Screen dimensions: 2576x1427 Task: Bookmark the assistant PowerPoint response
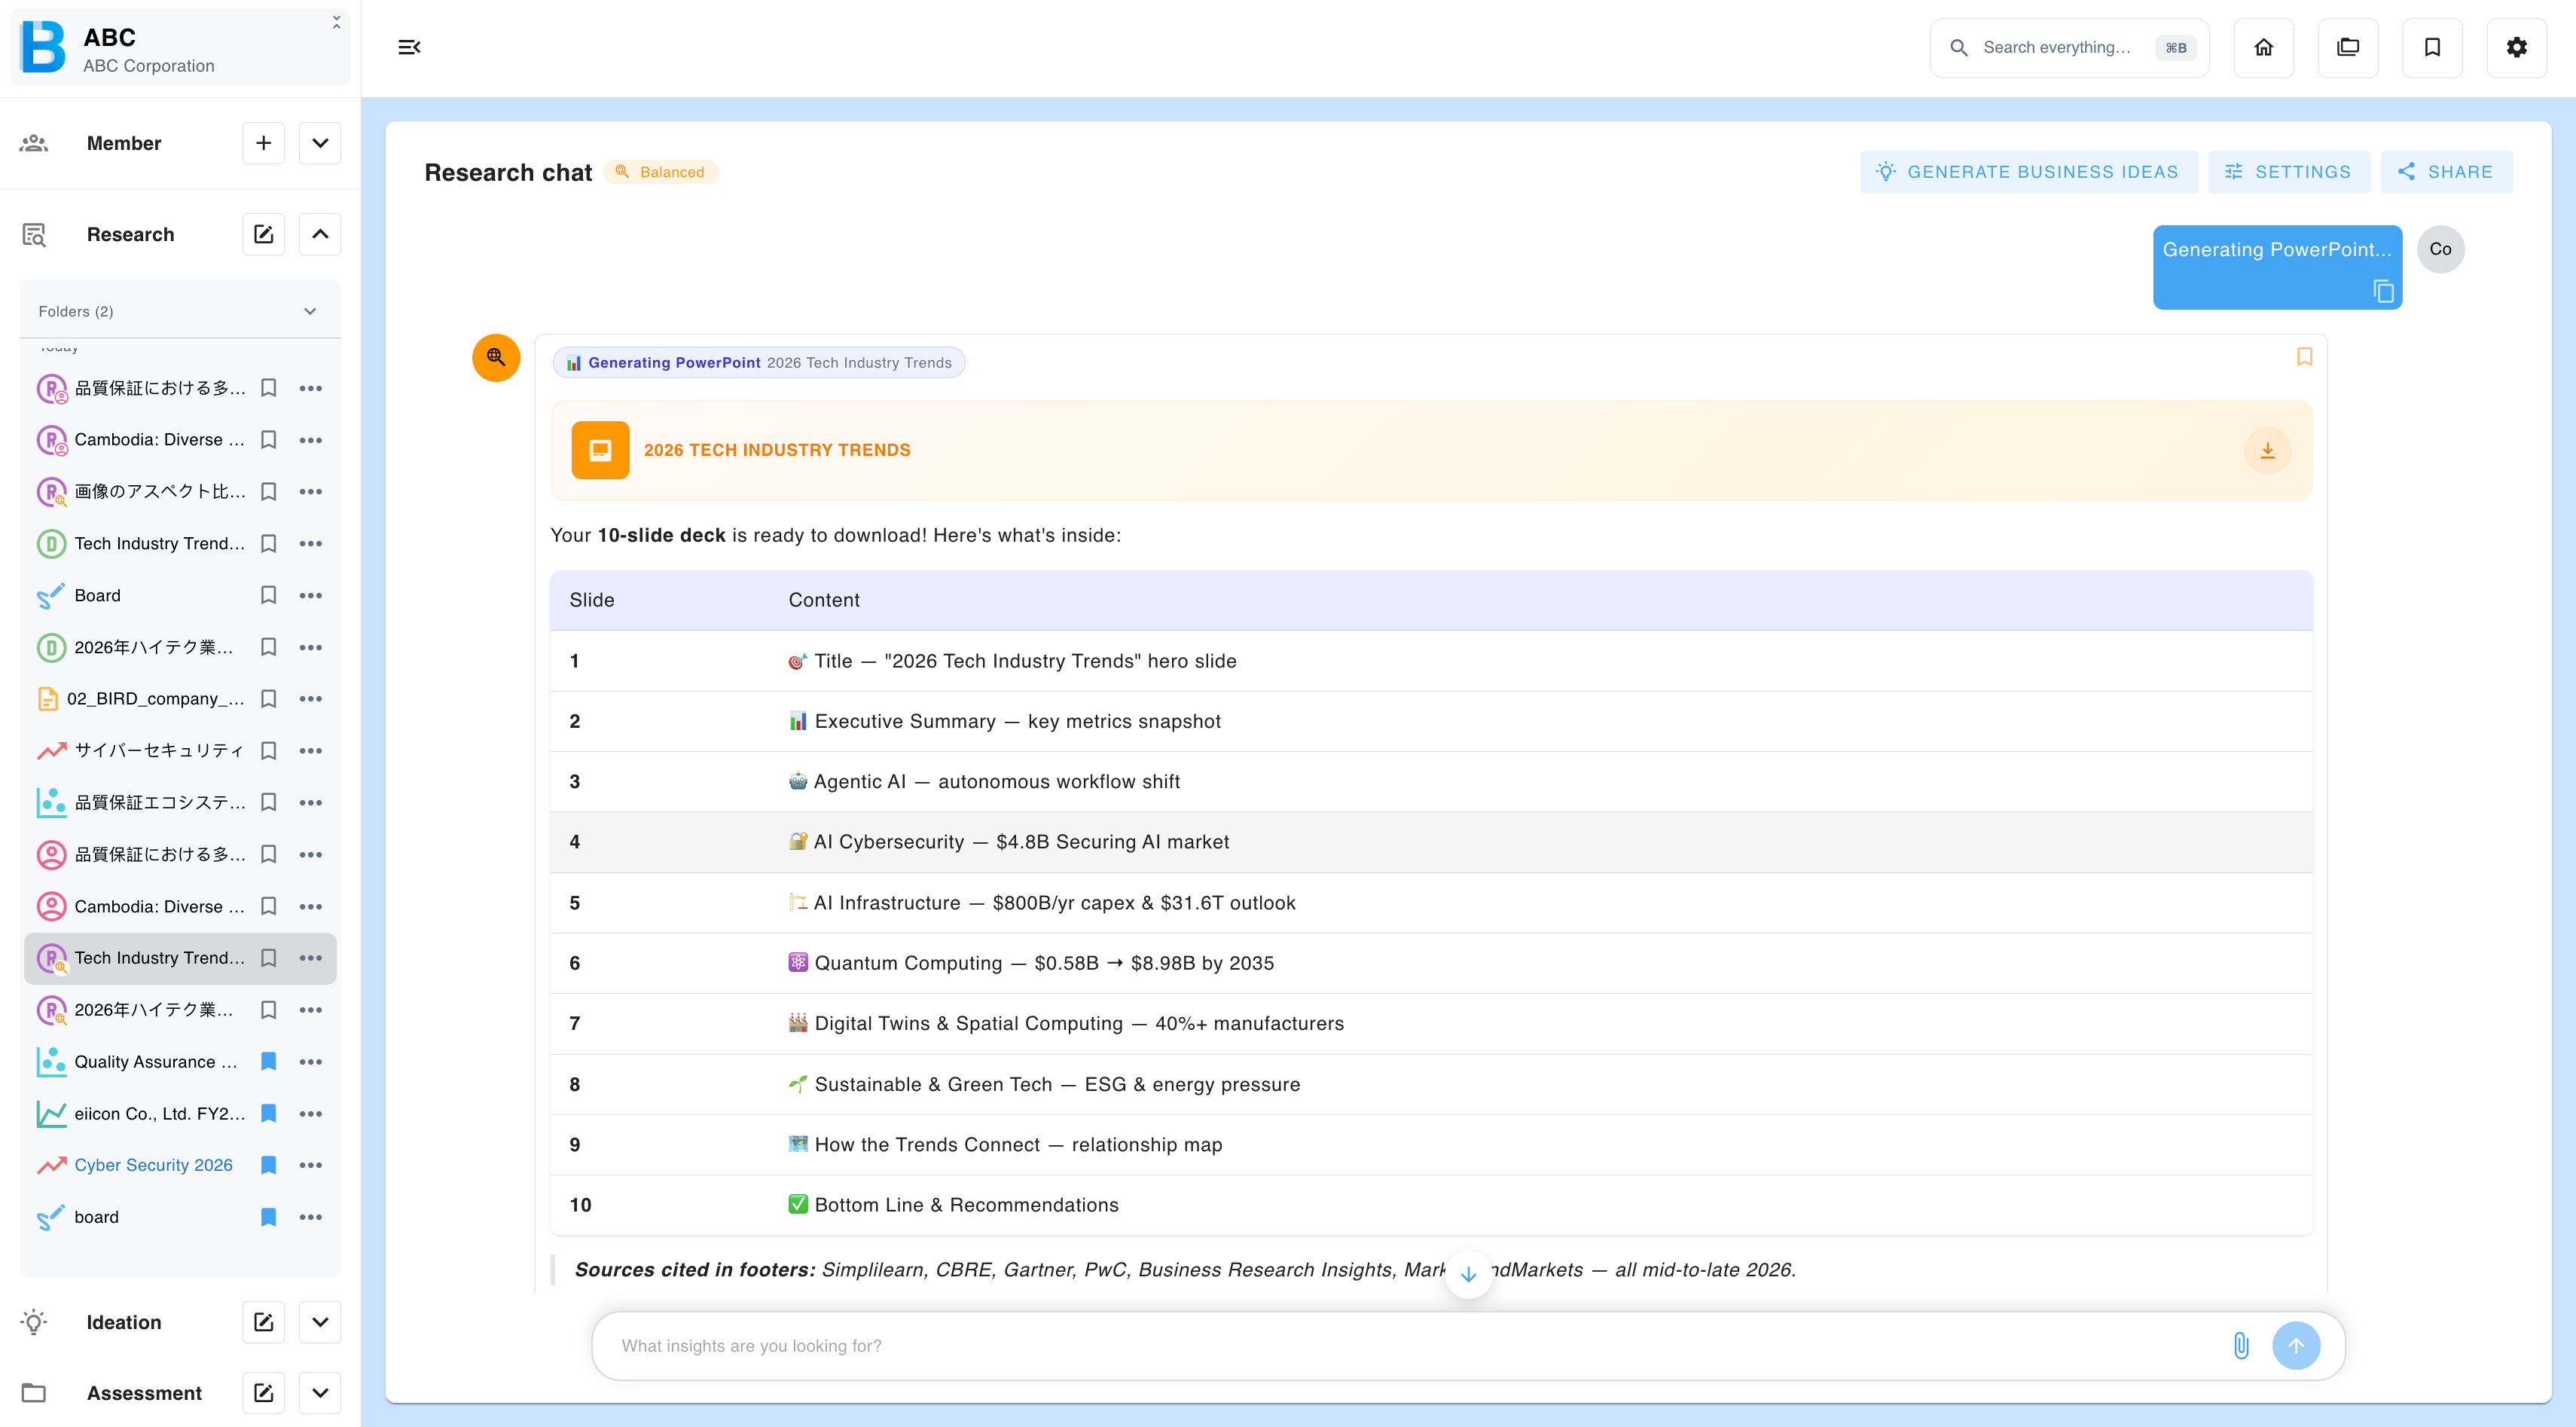(x=2304, y=357)
